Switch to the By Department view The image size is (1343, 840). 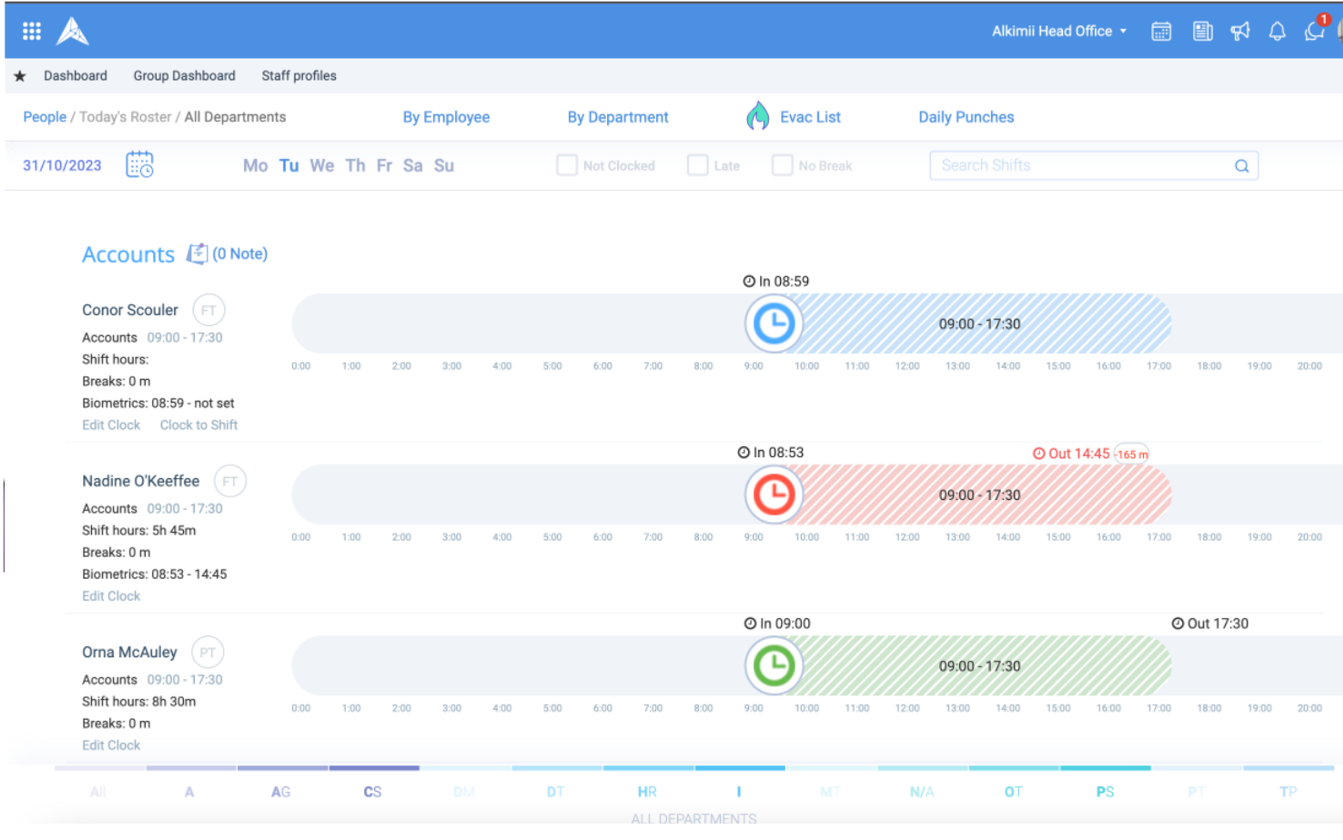618,117
